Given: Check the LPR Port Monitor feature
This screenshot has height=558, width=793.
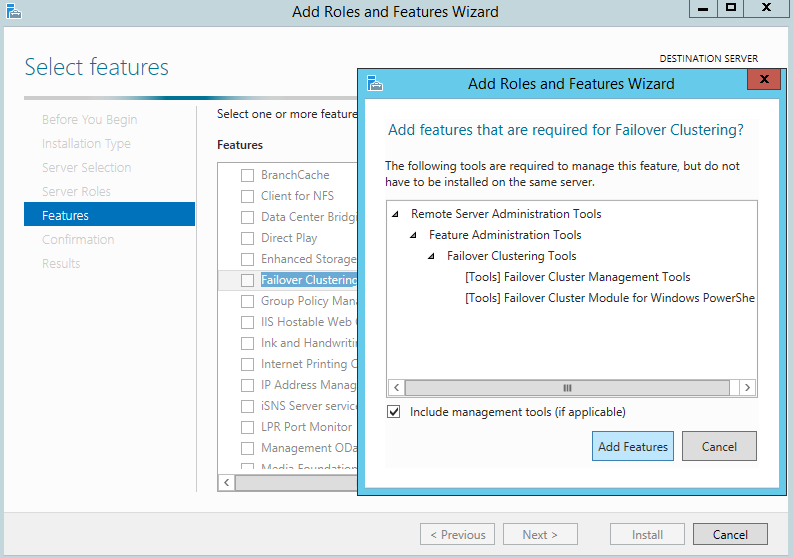Looking at the screenshot, I should [247, 427].
